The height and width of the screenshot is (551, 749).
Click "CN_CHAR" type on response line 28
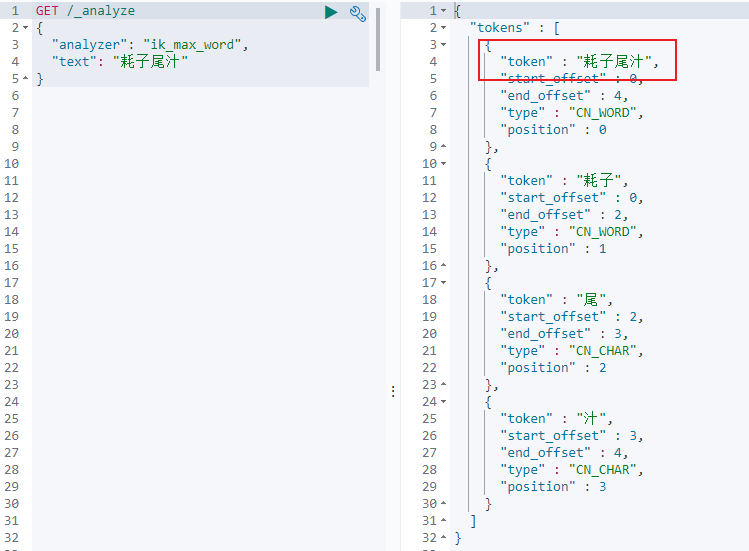pyautogui.click(x=602, y=470)
